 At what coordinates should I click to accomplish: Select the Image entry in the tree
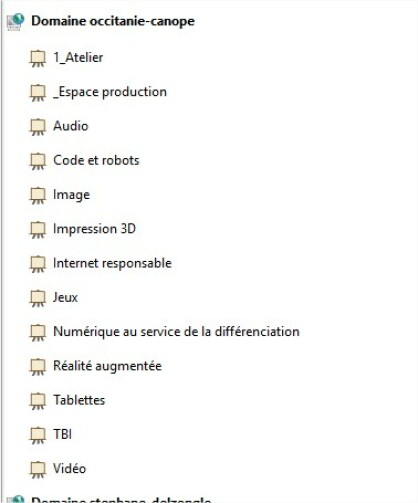tap(71, 195)
